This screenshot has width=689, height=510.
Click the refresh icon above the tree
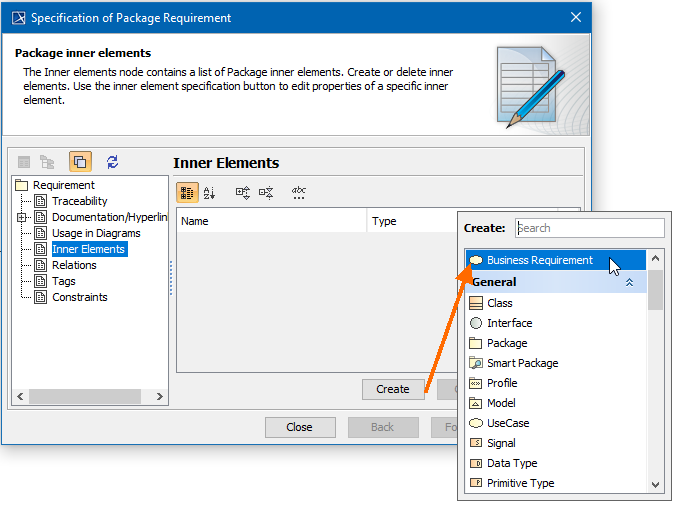[x=112, y=162]
